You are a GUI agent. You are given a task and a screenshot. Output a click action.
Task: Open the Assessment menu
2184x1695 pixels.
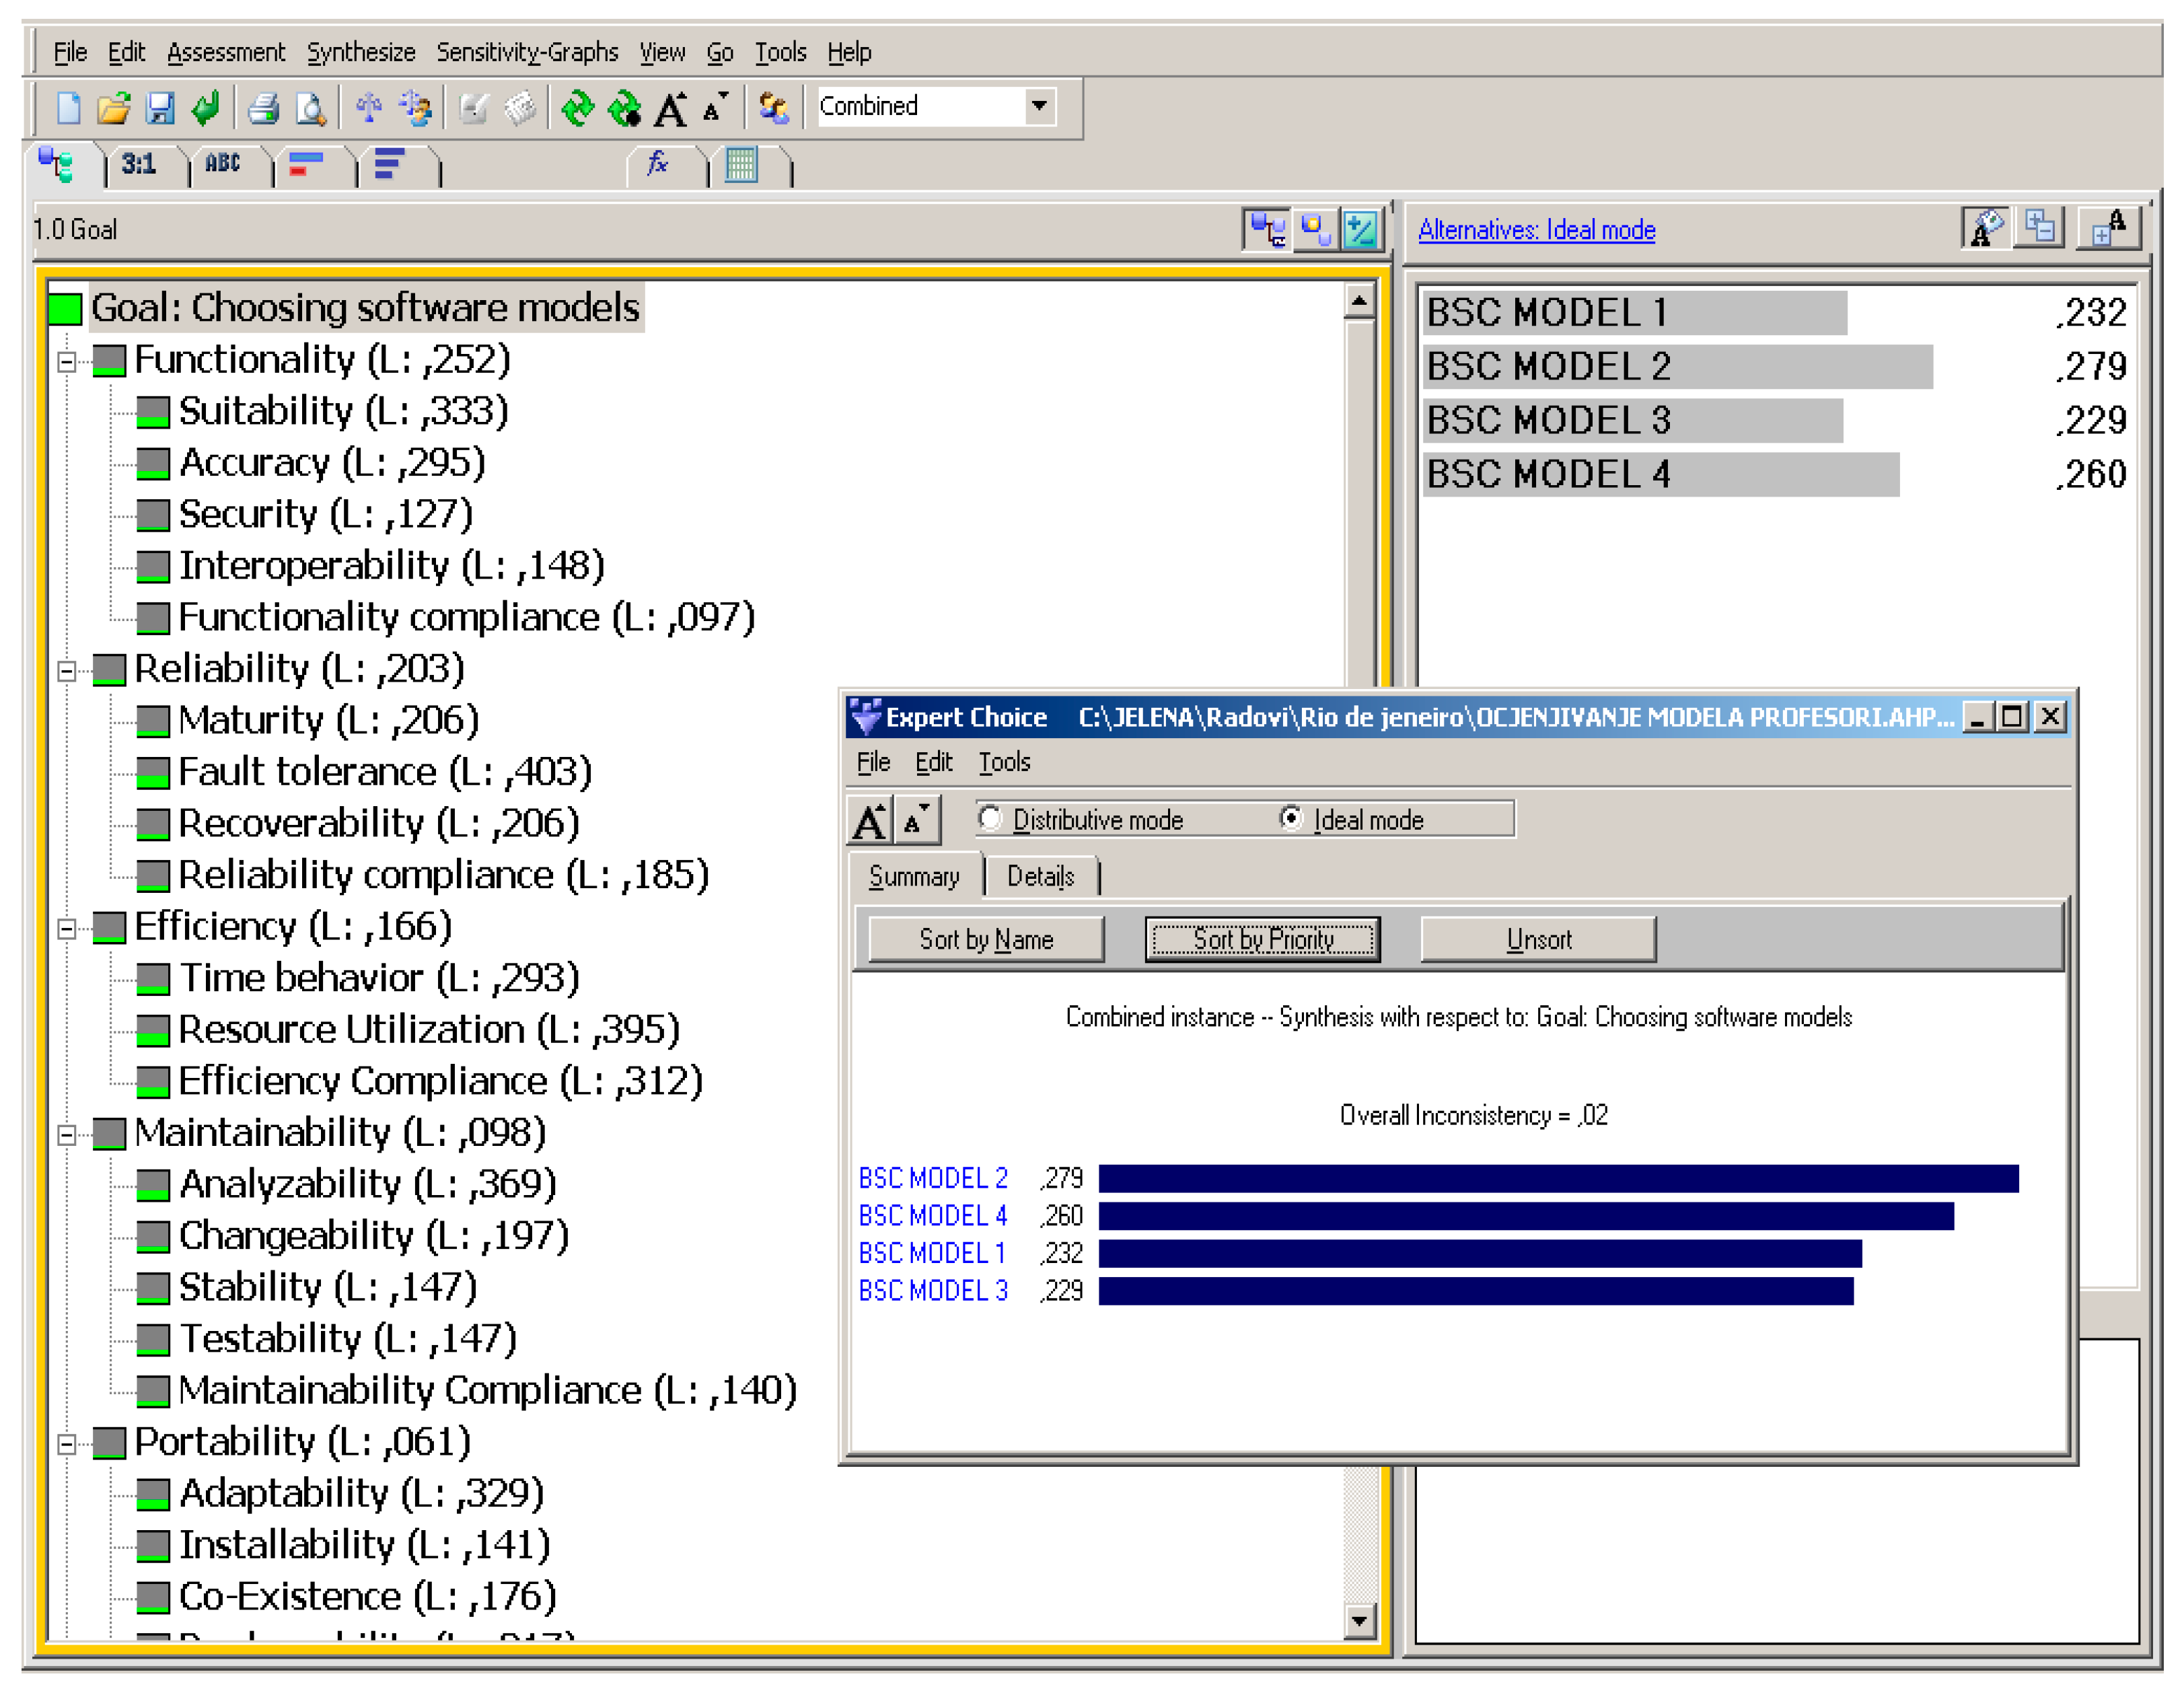(x=226, y=52)
